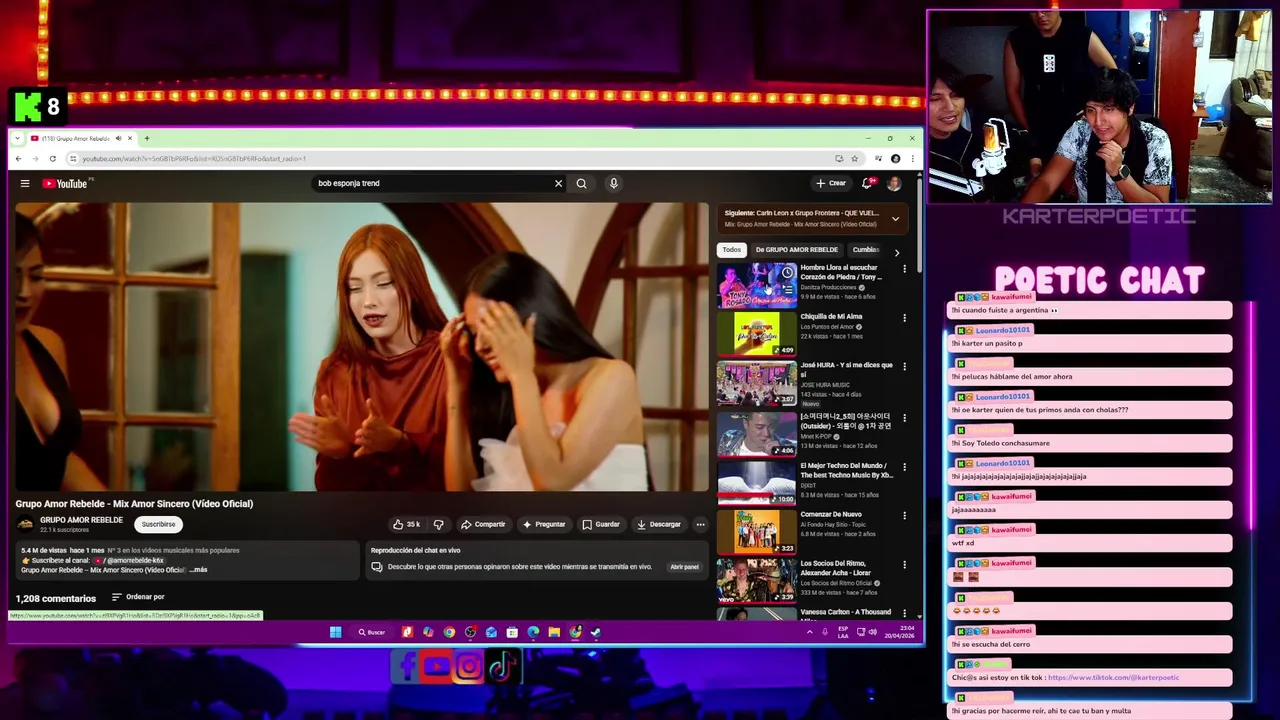Open the GRUPO AMOR REBELDE channel avatar
The height and width of the screenshot is (720, 1280).
tap(25, 524)
